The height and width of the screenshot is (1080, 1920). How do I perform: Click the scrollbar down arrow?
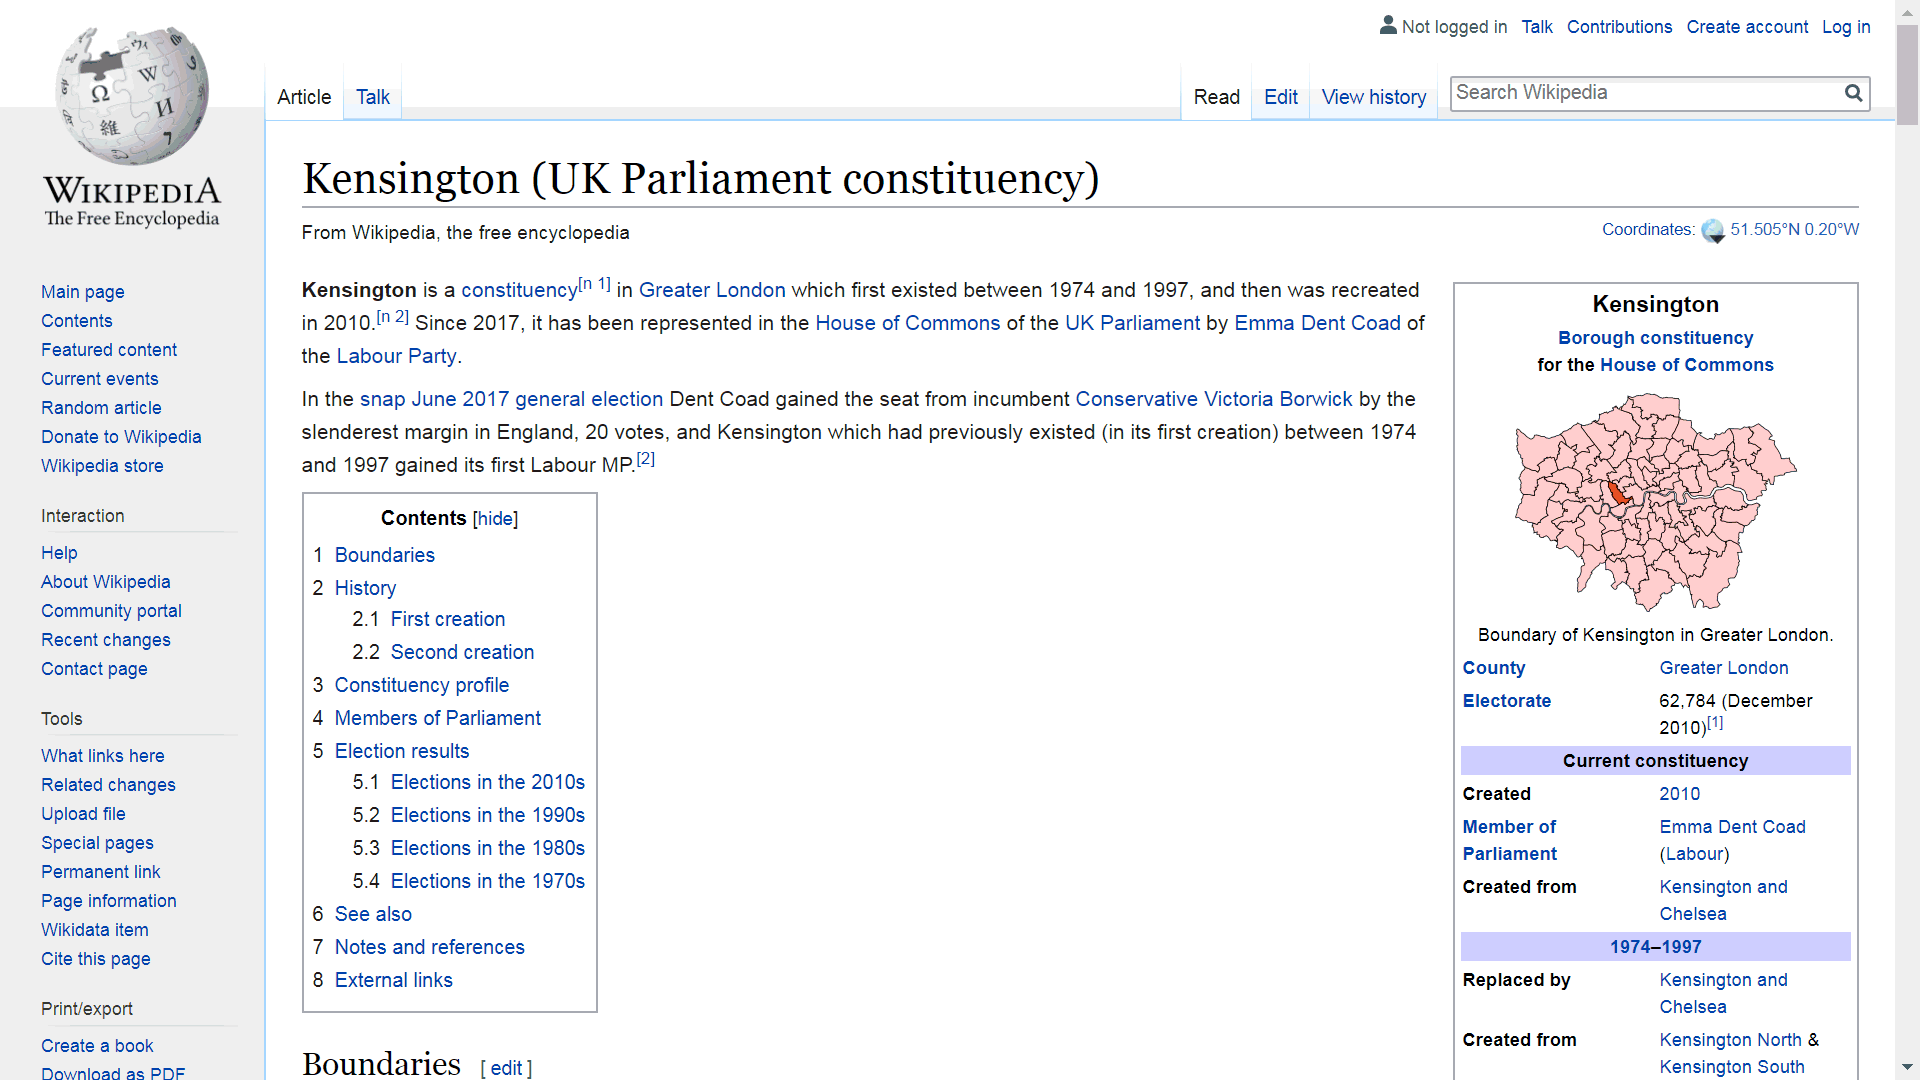point(1907,1067)
